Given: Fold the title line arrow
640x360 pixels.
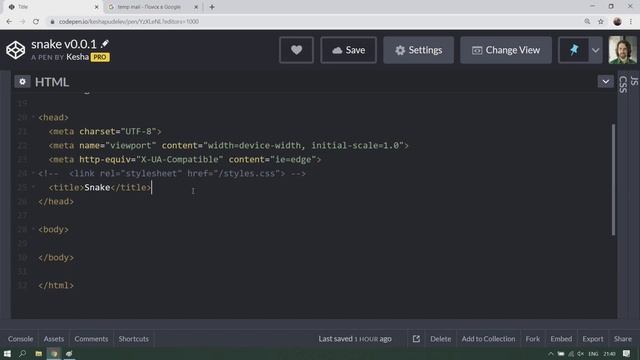Looking at the screenshot, I should (33, 187).
